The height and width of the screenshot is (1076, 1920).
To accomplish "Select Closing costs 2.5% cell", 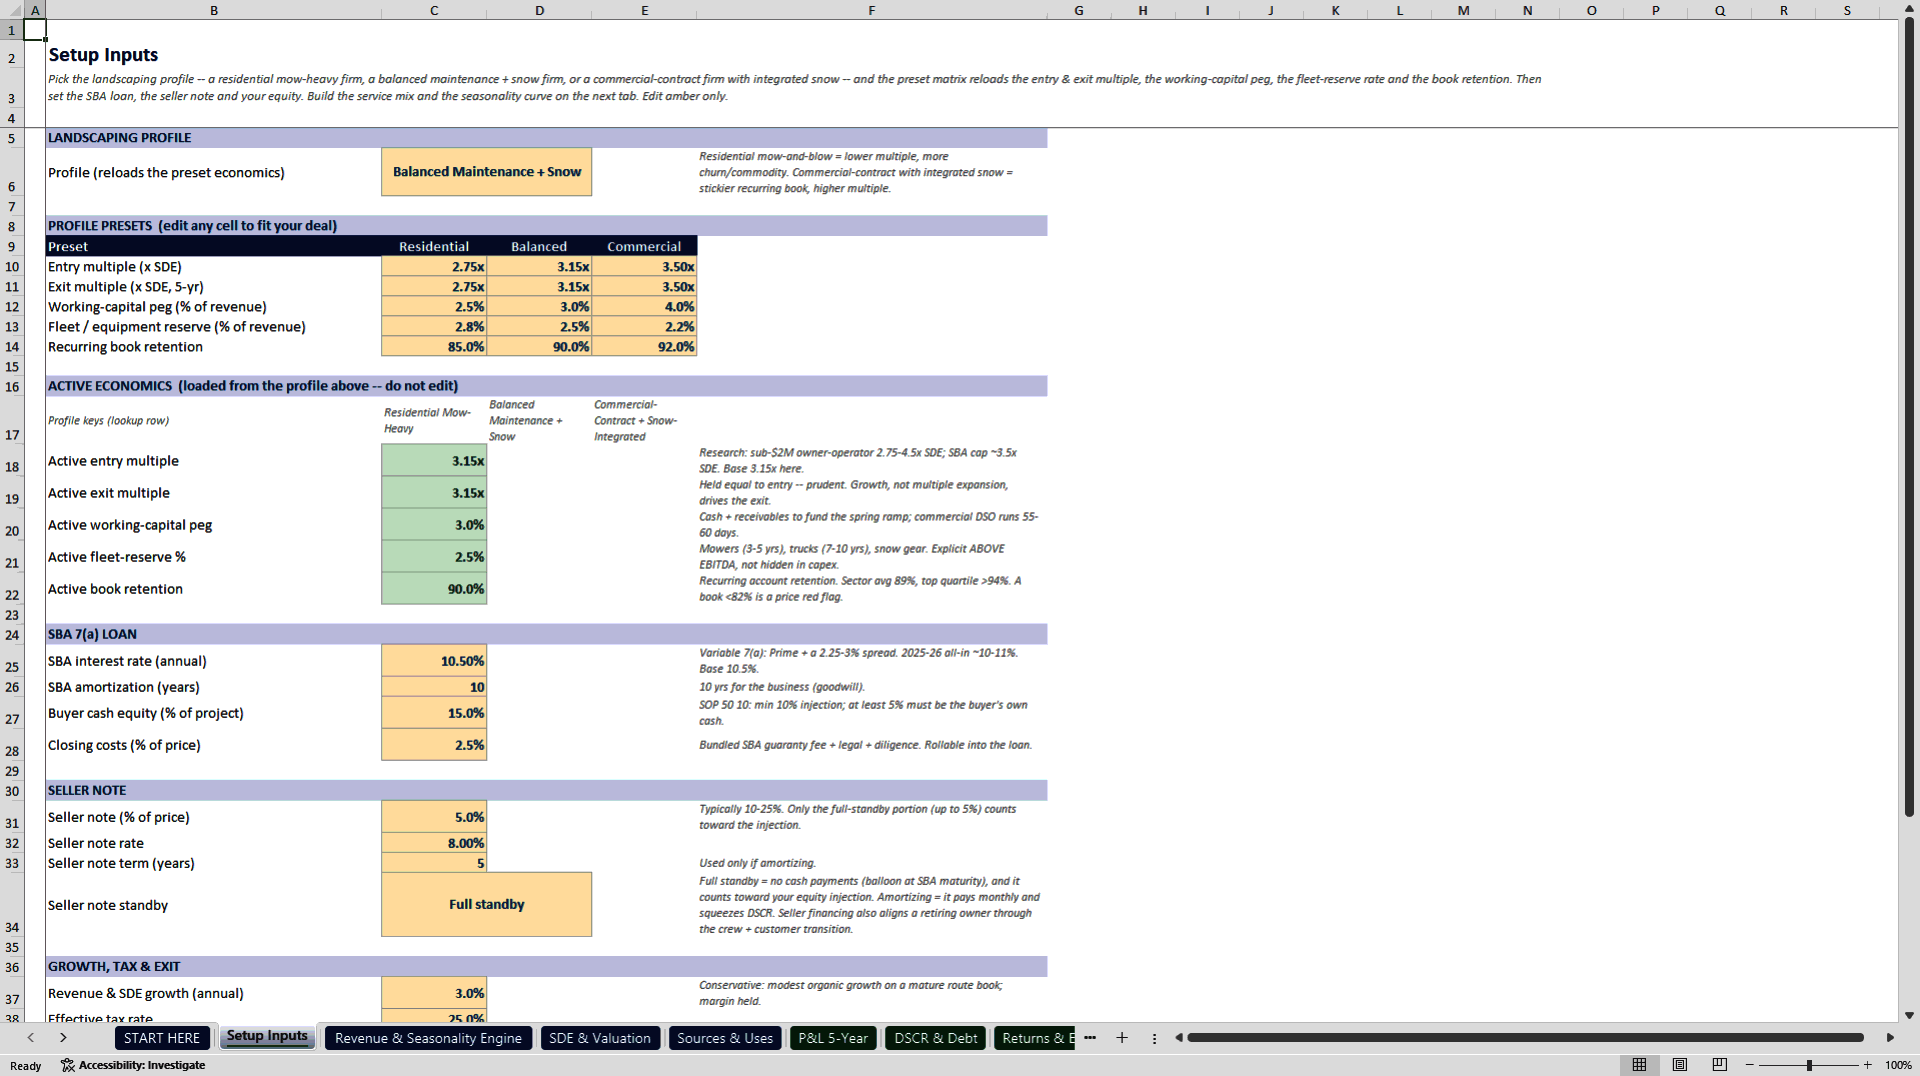I will 434,745.
